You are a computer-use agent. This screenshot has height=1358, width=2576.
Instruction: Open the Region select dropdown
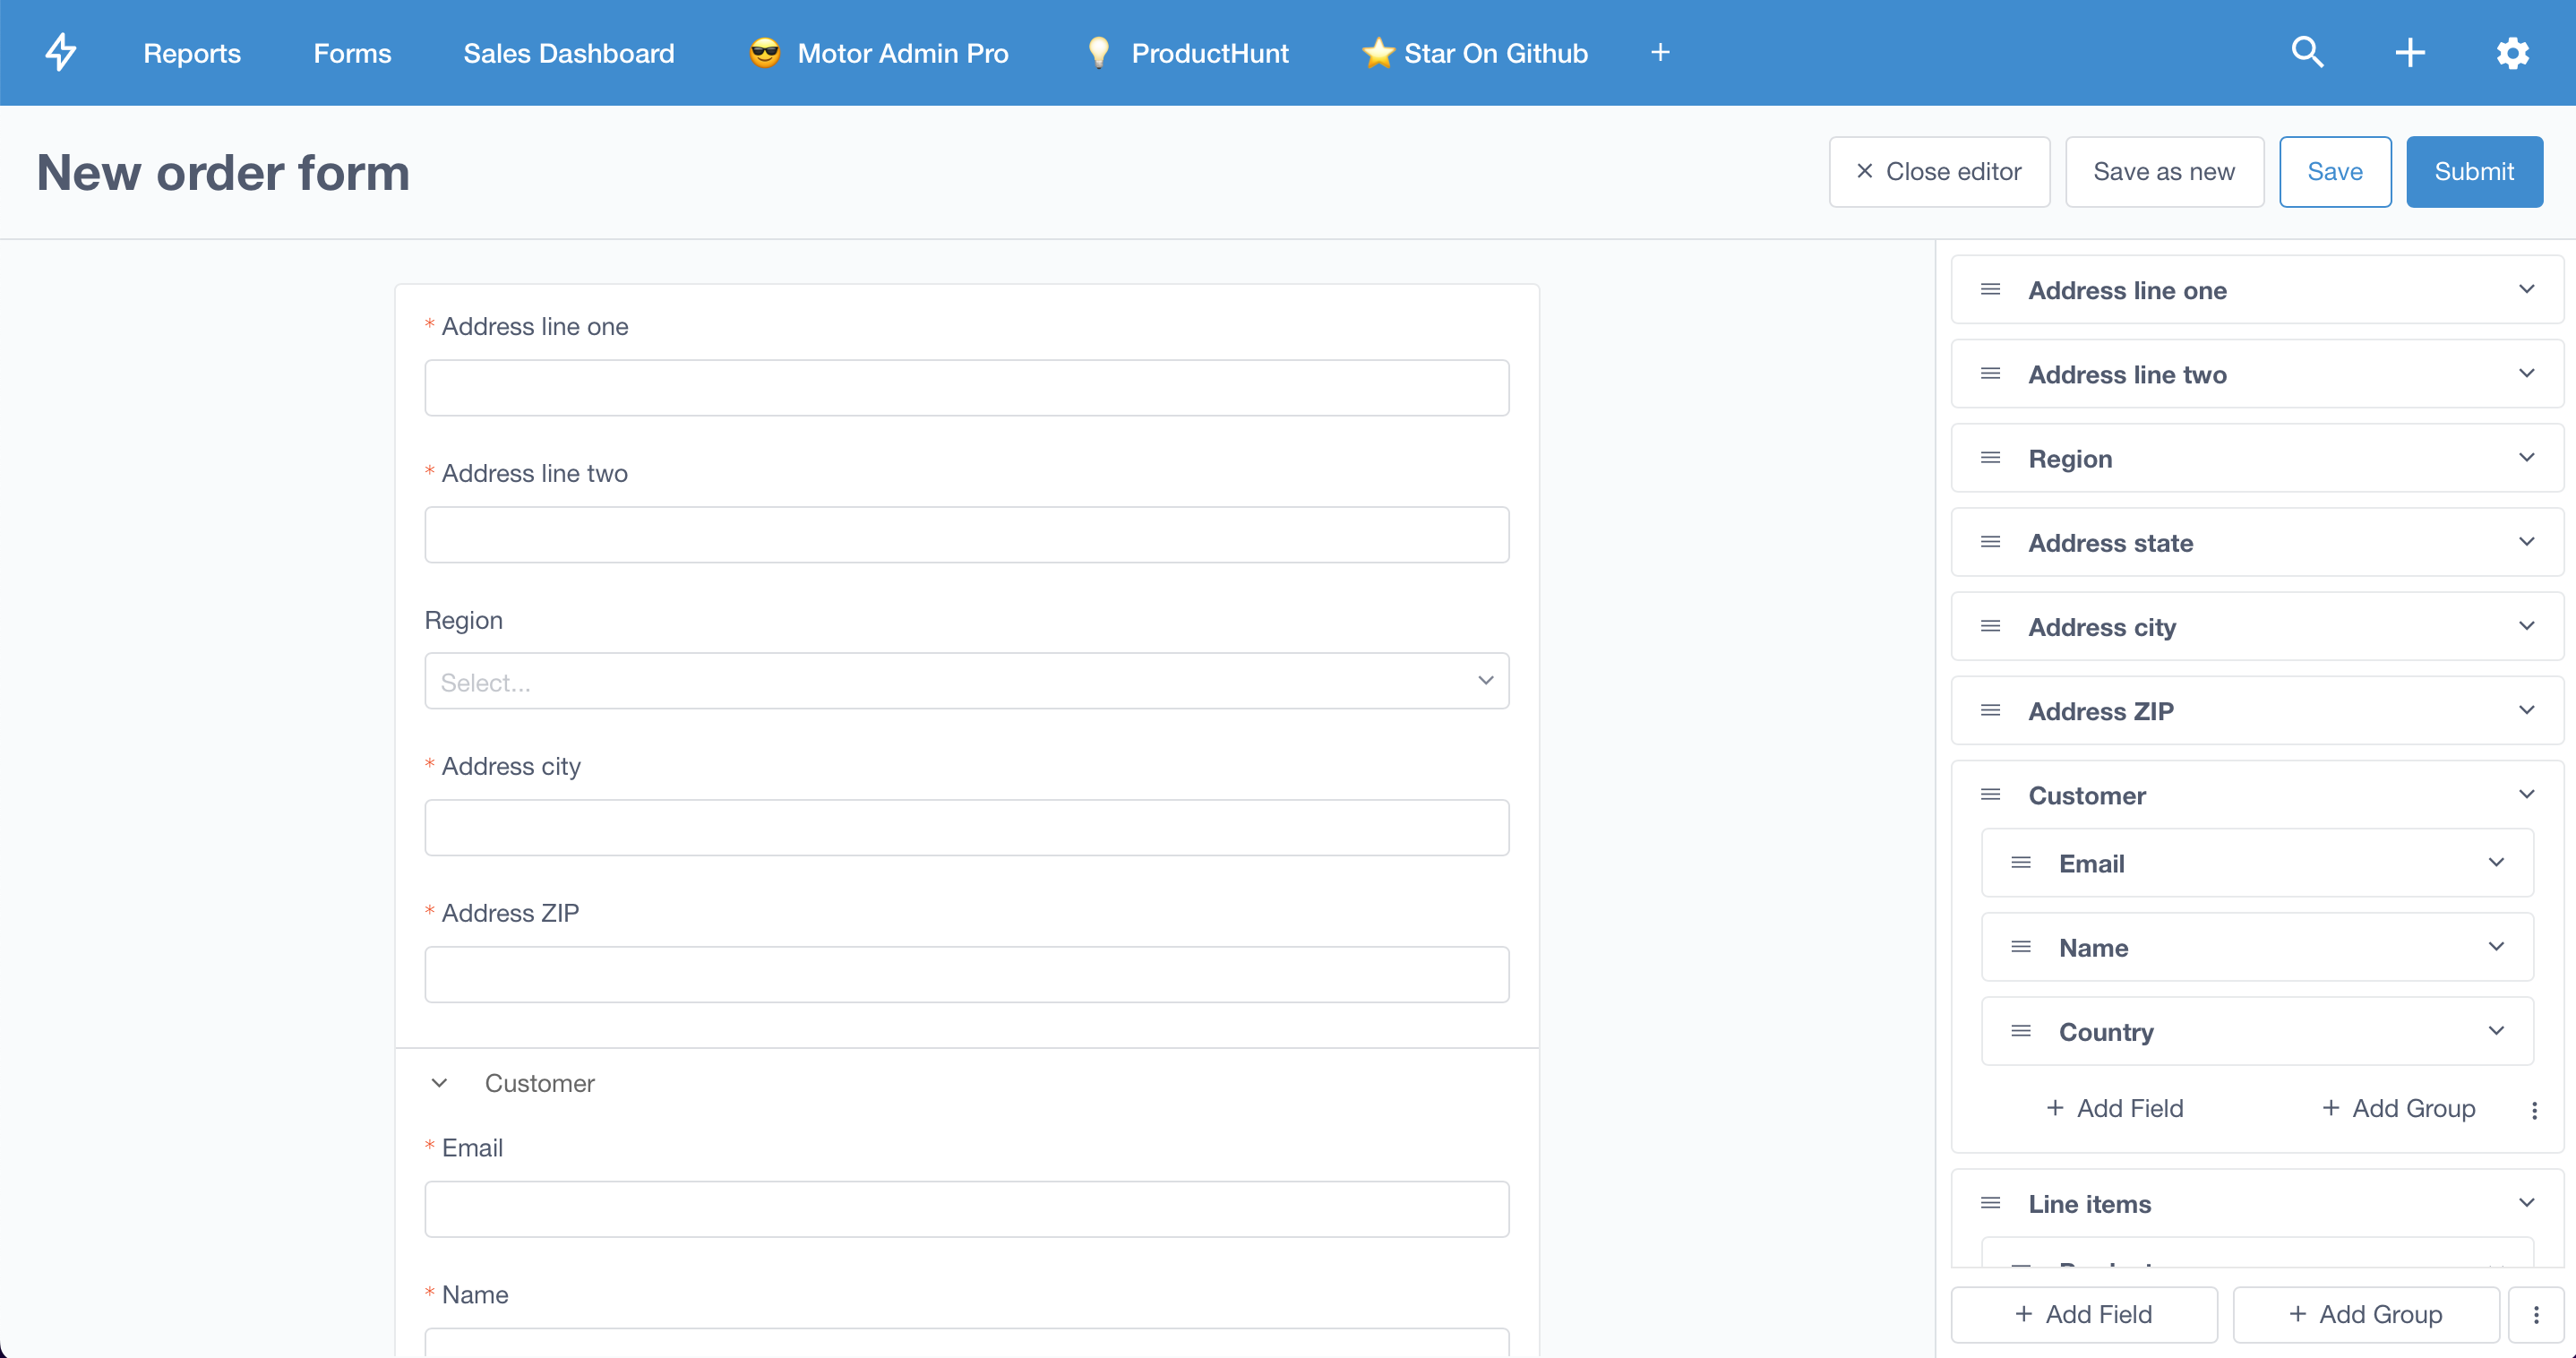966,681
